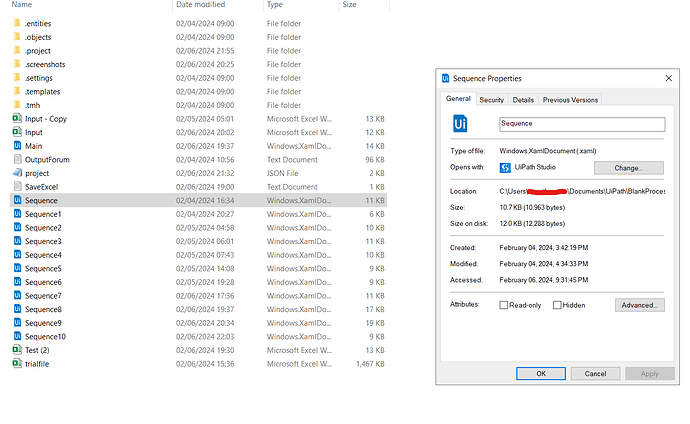Click the '02/06/2024 22:03' date cell
The width and height of the screenshot is (690, 424).
[205, 336]
